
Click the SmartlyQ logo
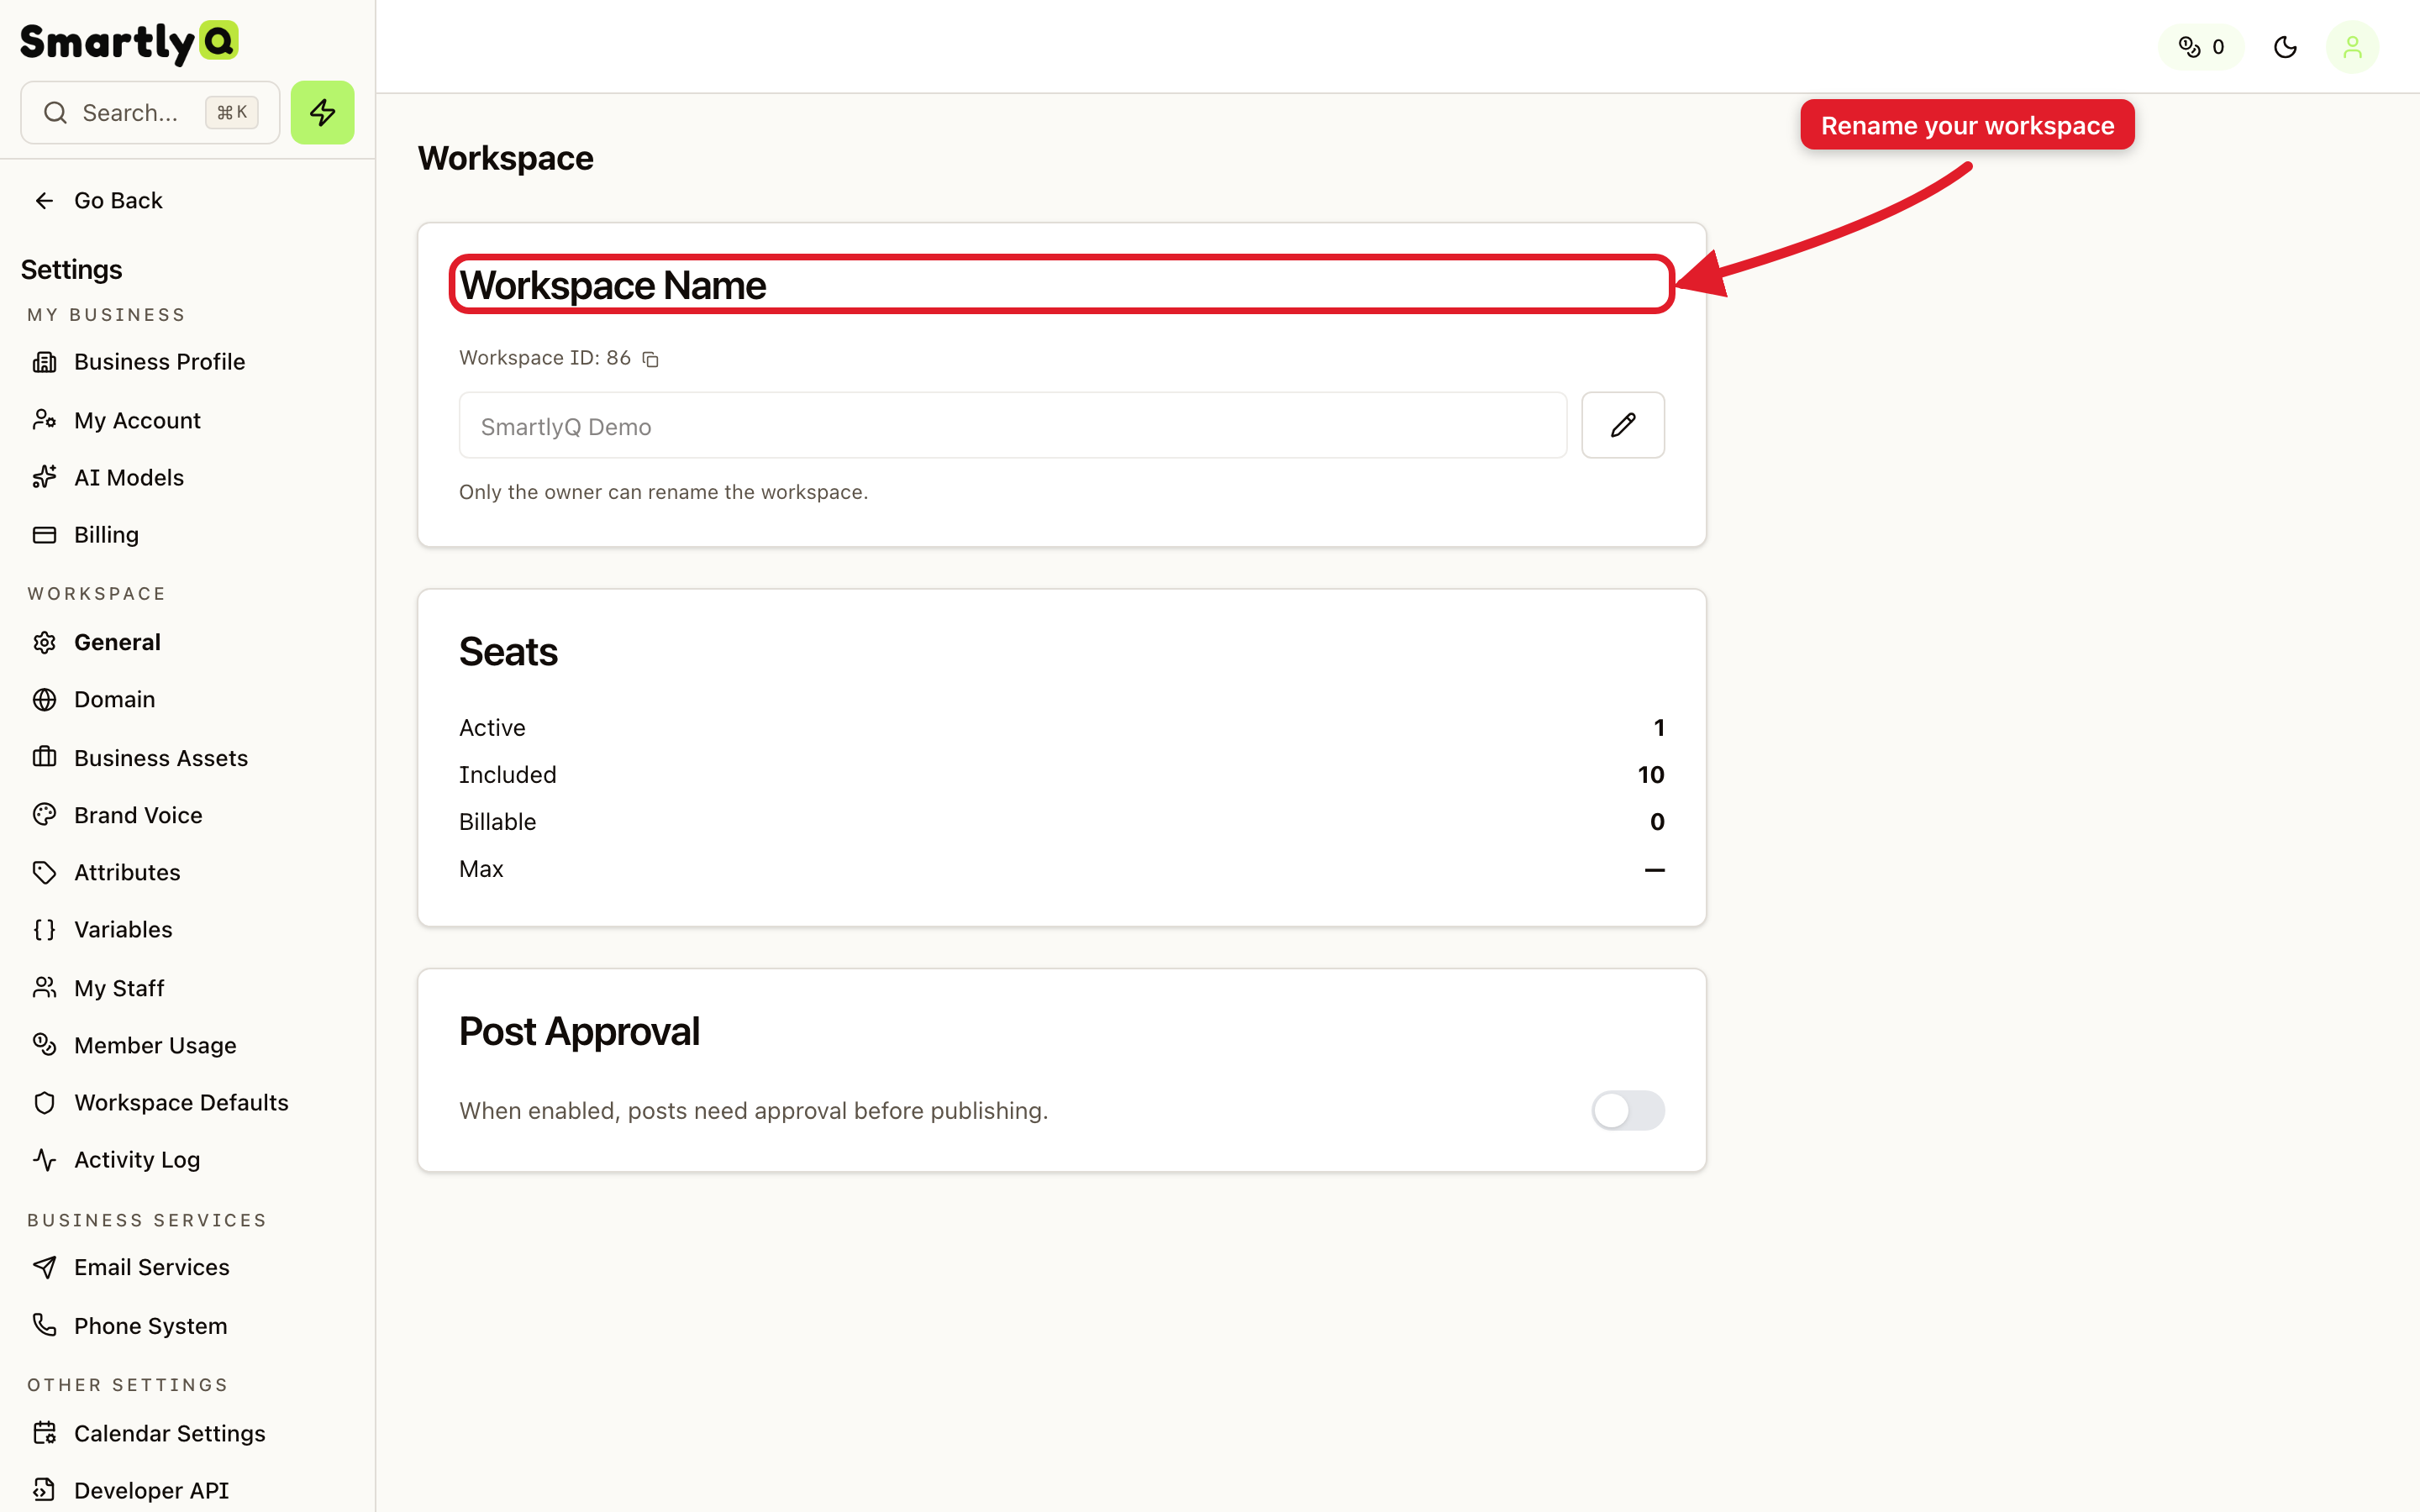[129, 42]
